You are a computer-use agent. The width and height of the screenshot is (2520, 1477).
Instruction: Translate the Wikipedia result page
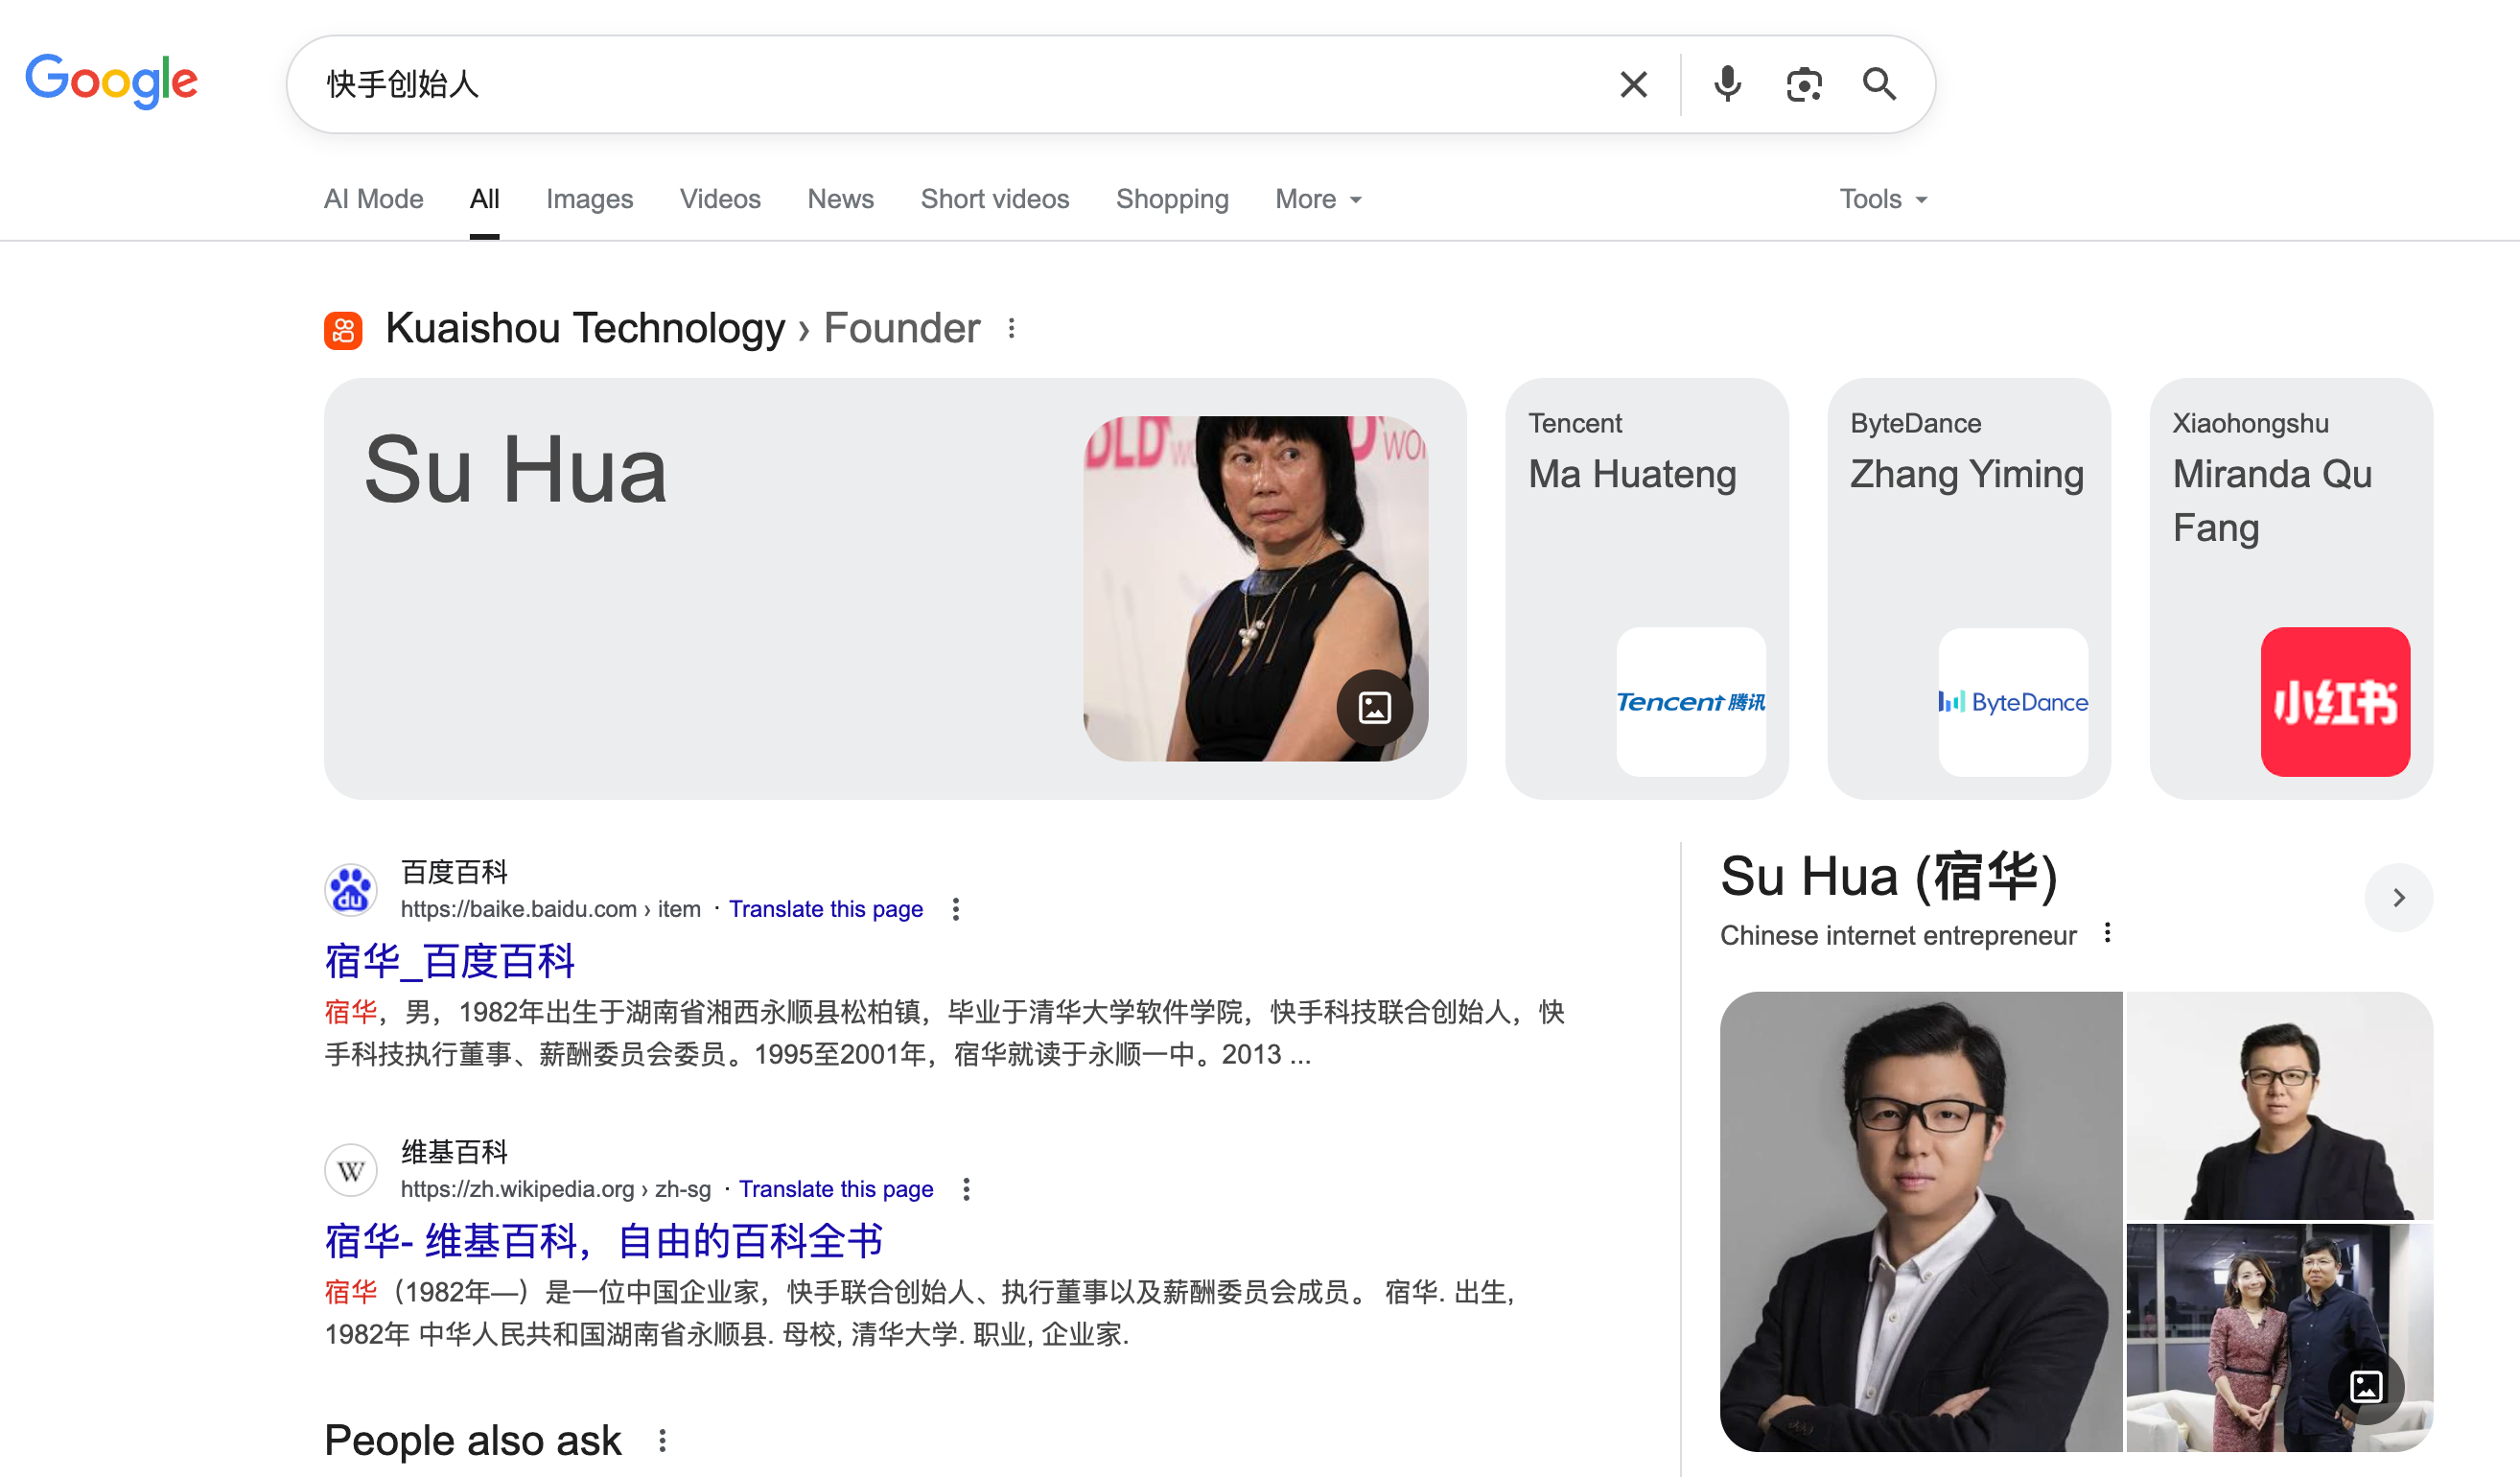[x=836, y=1189]
